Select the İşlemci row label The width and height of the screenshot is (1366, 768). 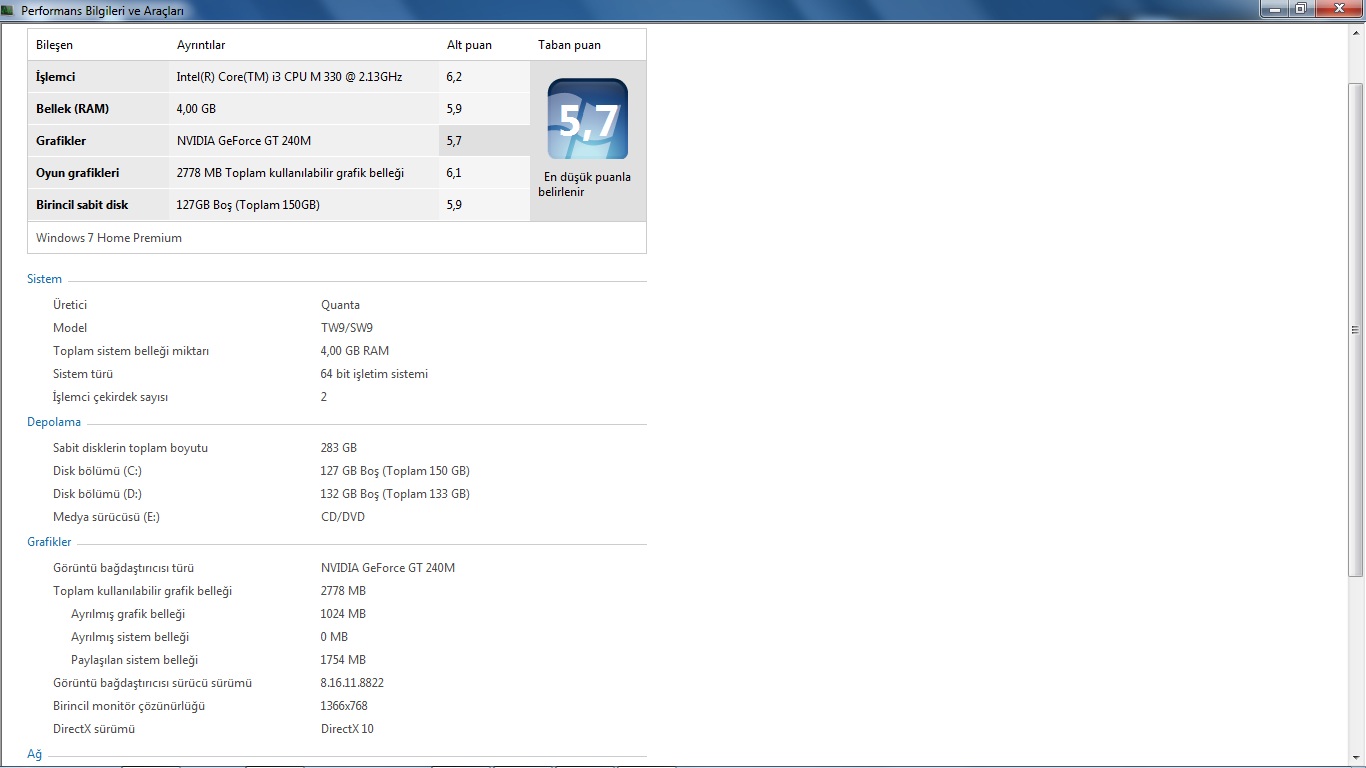pos(55,77)
